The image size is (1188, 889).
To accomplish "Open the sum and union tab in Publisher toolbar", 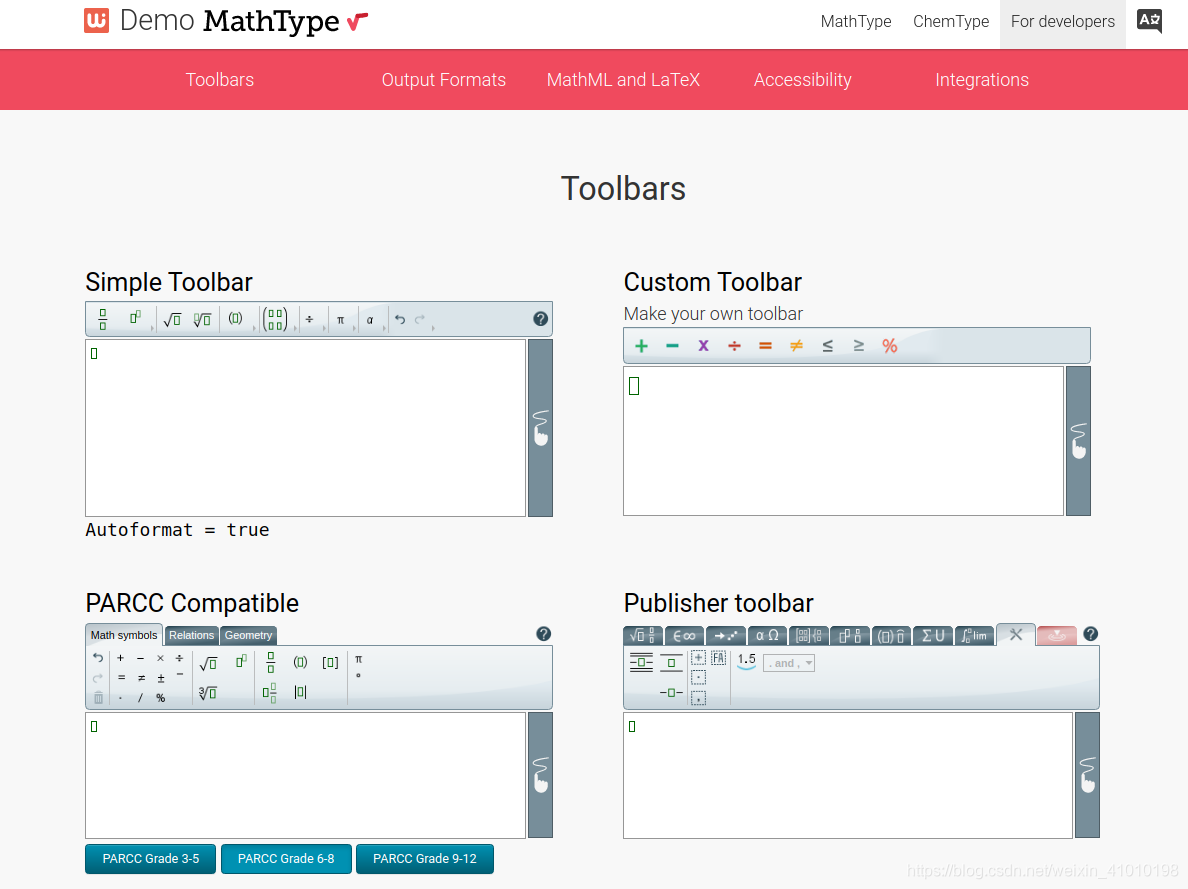I will [x=933, y=636].
